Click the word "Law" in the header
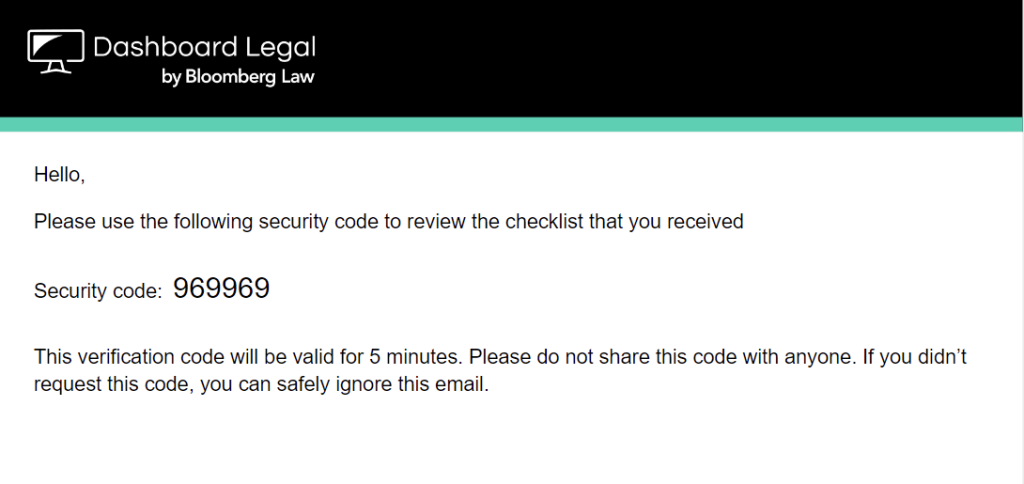The height and width of the screenshot is (484, 1024). coord(300,76)
